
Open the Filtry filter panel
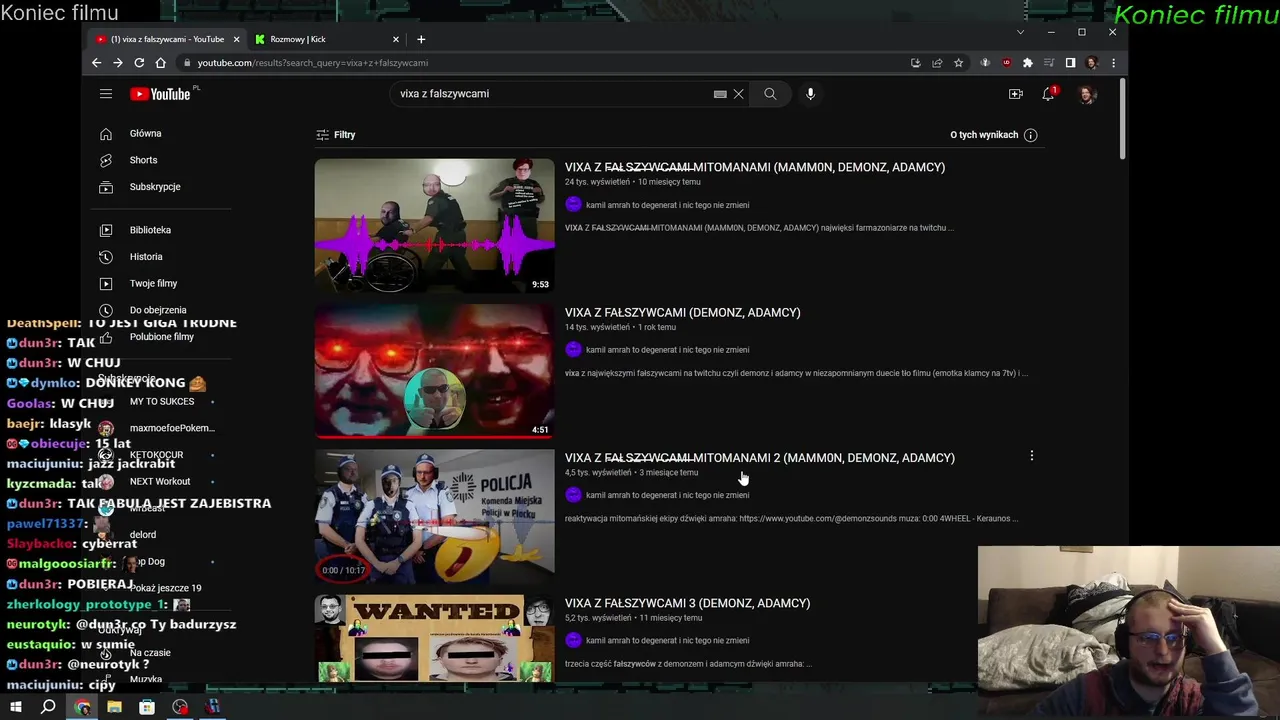point(336,135)
